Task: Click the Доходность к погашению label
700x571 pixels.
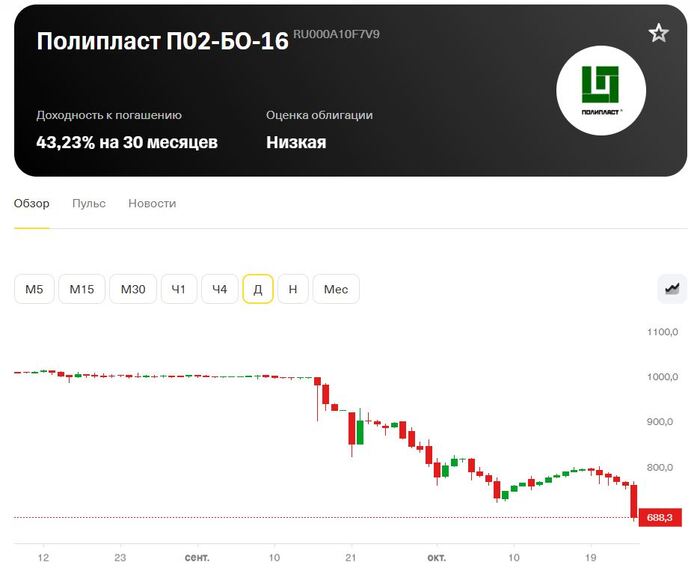Action: tap(109, 115)
